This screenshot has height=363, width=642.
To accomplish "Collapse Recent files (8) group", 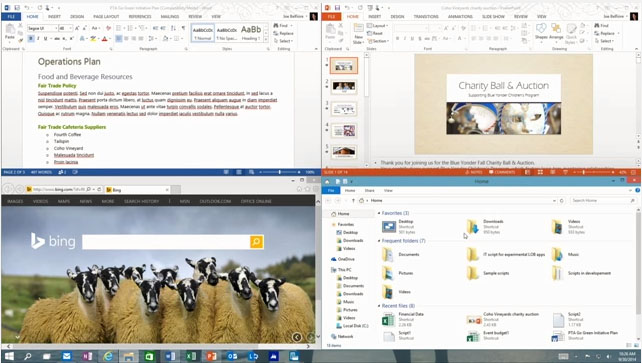I will click(x=379, y=306).
